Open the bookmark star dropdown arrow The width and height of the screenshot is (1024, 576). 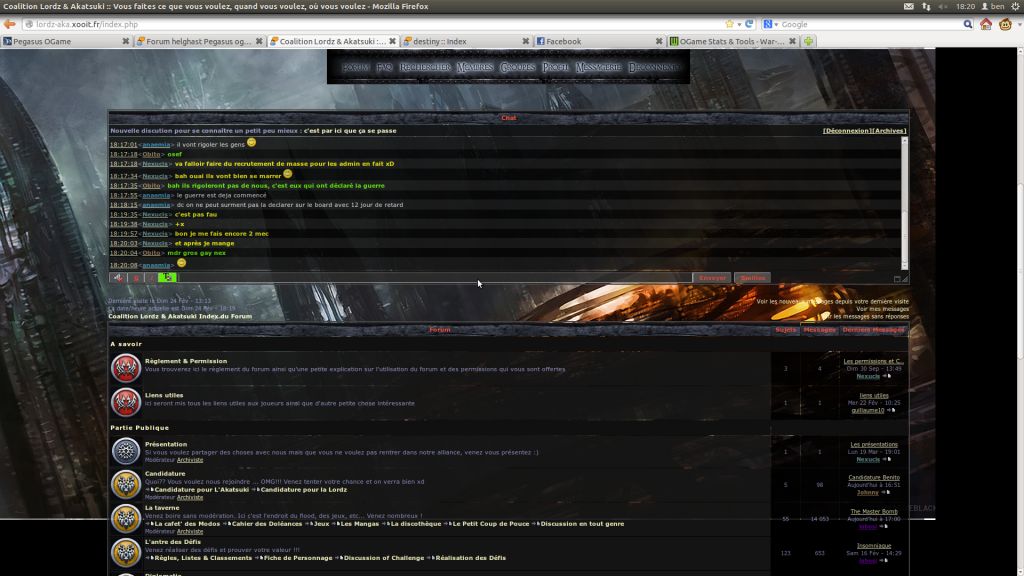(739, 25)
